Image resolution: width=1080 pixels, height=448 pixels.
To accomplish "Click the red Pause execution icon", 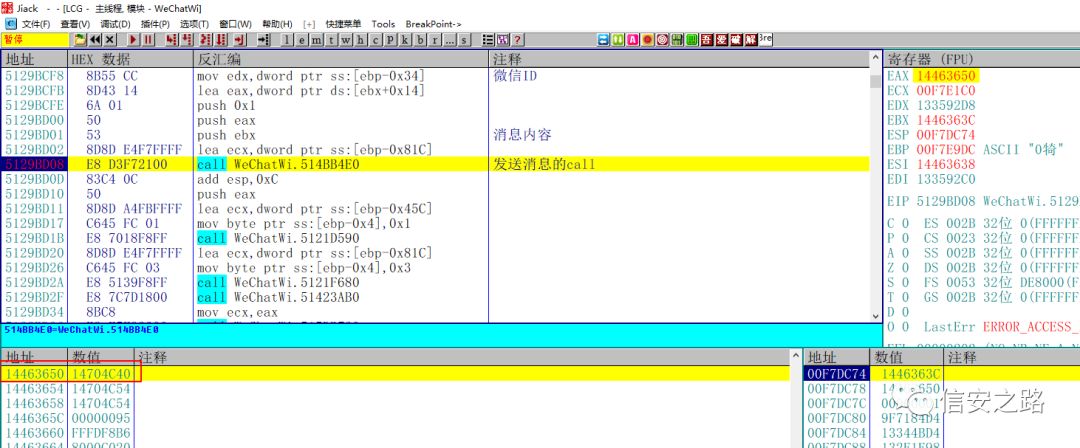I will click(147, 40).
